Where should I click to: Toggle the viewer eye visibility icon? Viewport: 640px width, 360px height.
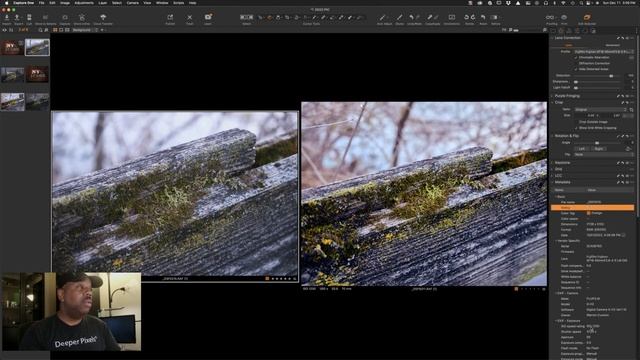click(x=4, y=30)
